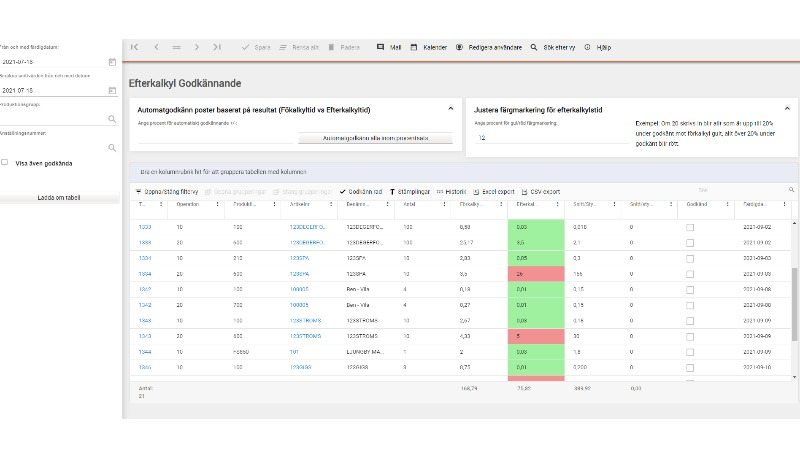Open Hjälp from the toolbar
800x460 pixels.
(597, 47)
